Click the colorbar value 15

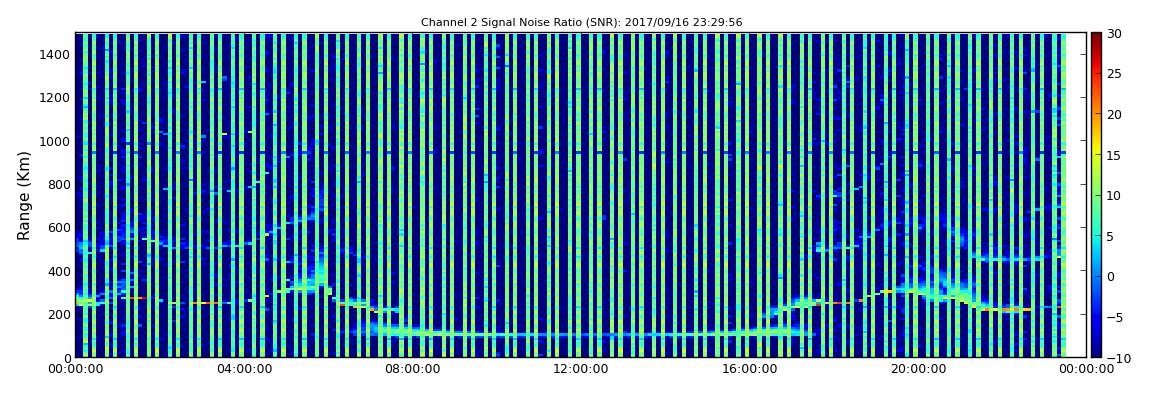click(1114, 155)
